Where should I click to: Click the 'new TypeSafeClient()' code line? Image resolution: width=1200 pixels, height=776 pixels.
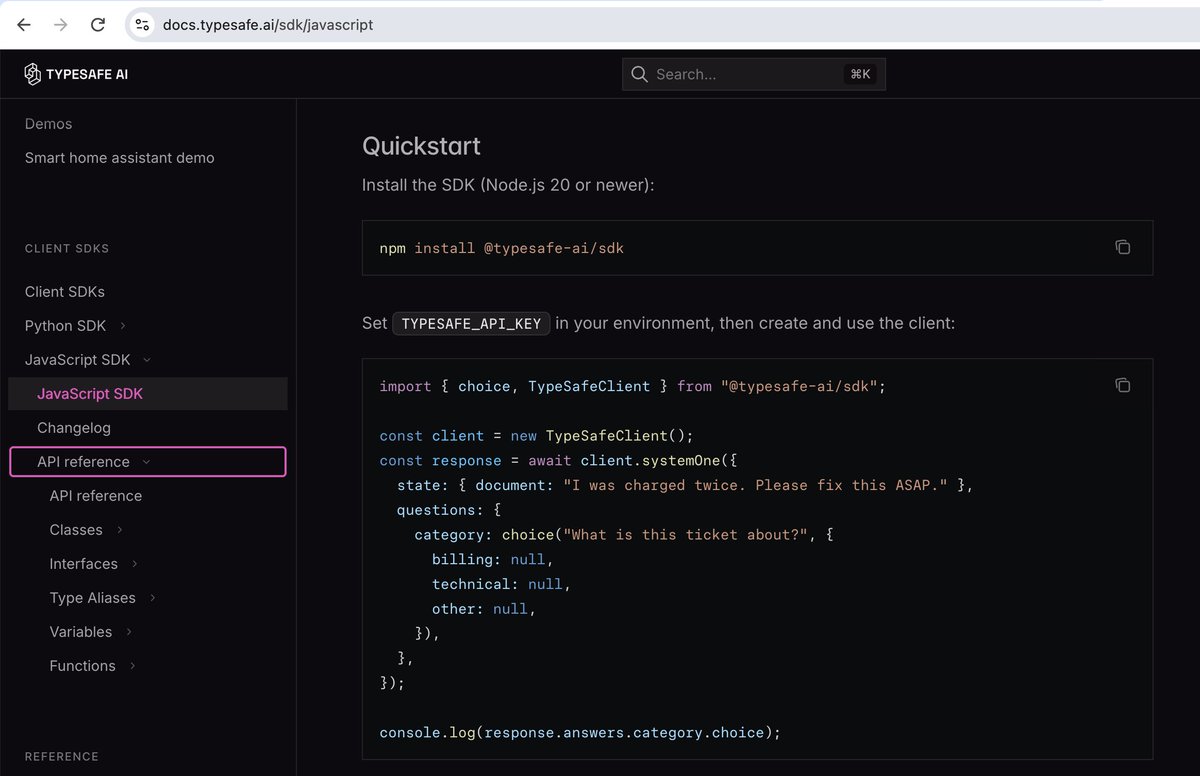[x=536, y=436]
